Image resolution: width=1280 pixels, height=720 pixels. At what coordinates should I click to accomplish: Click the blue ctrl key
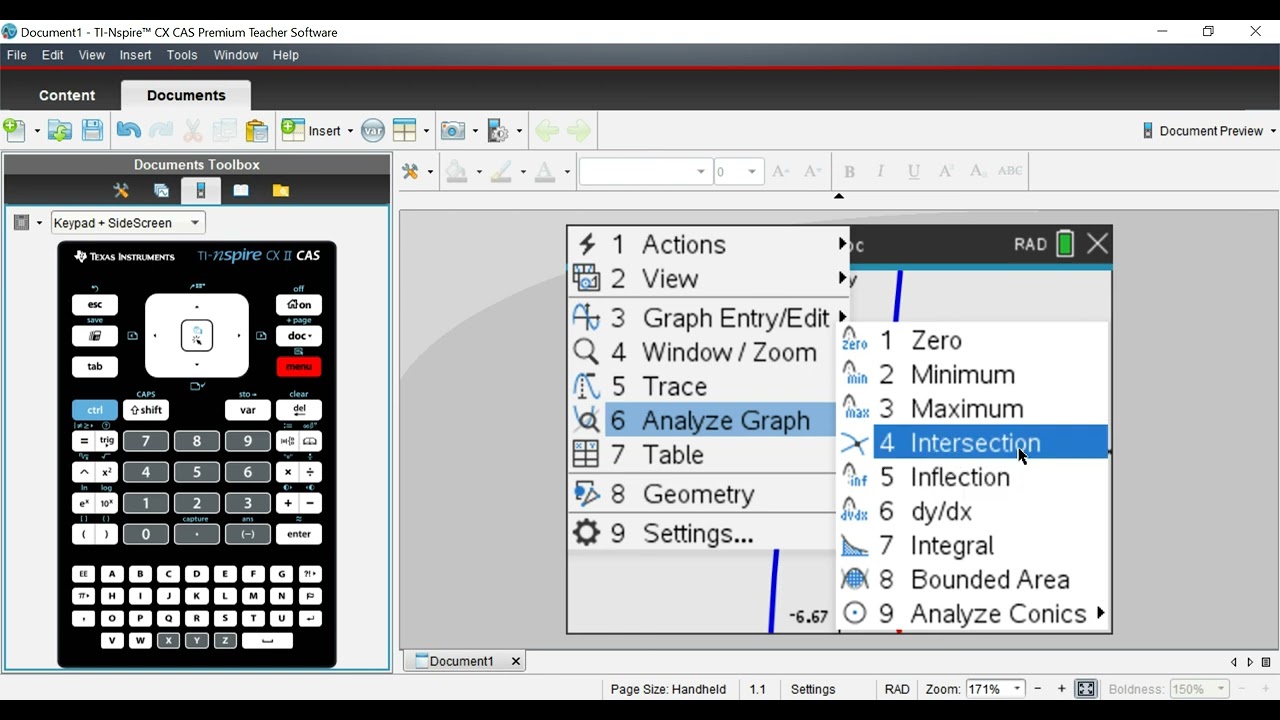[95, 410]
